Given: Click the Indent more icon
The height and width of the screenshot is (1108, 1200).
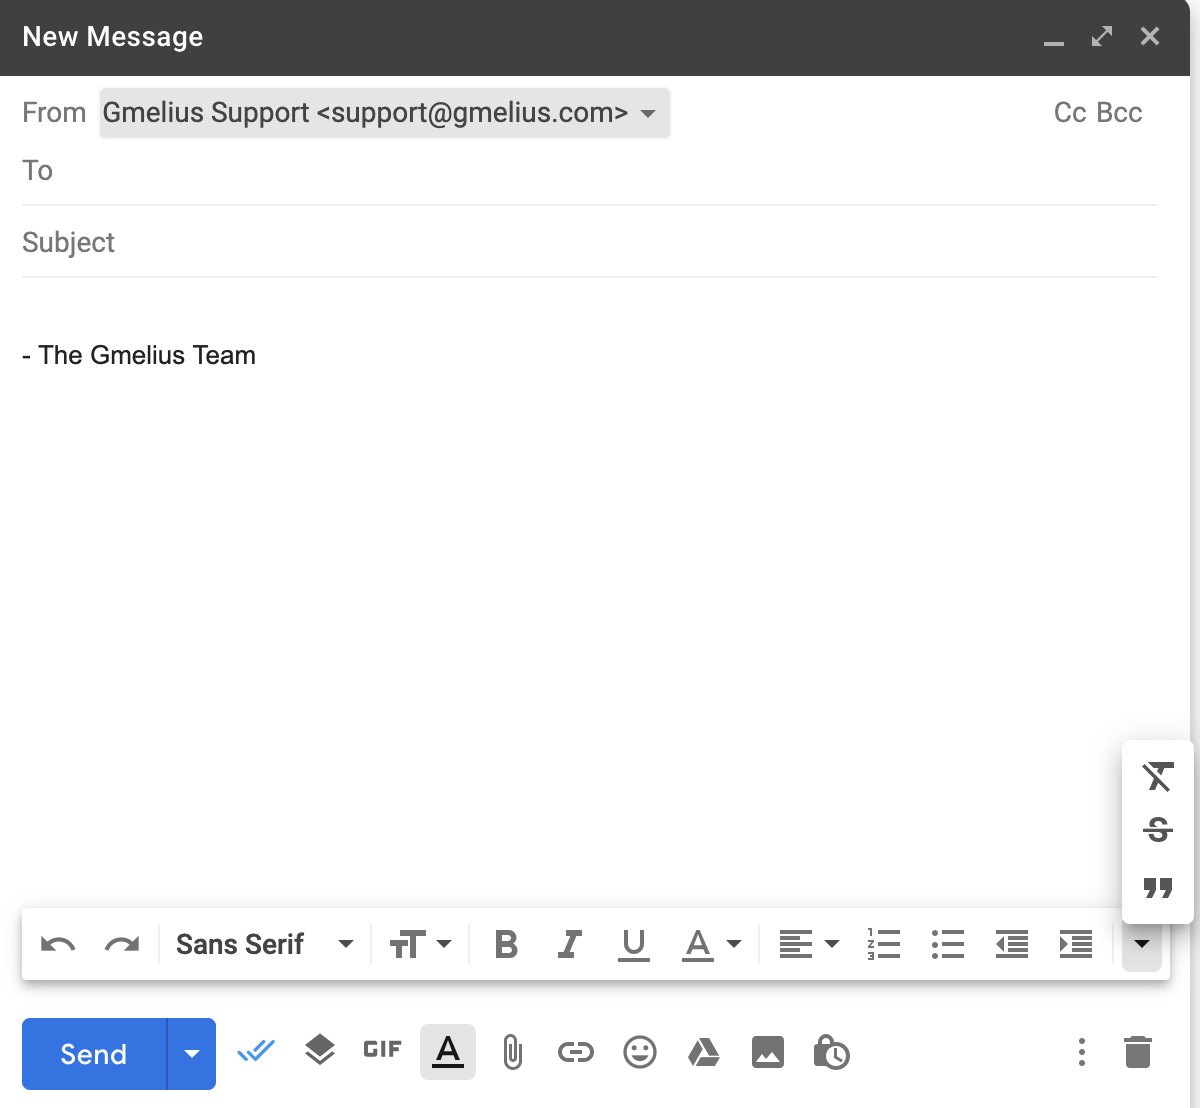Looking at the screenshot, I should point(1076,944).
